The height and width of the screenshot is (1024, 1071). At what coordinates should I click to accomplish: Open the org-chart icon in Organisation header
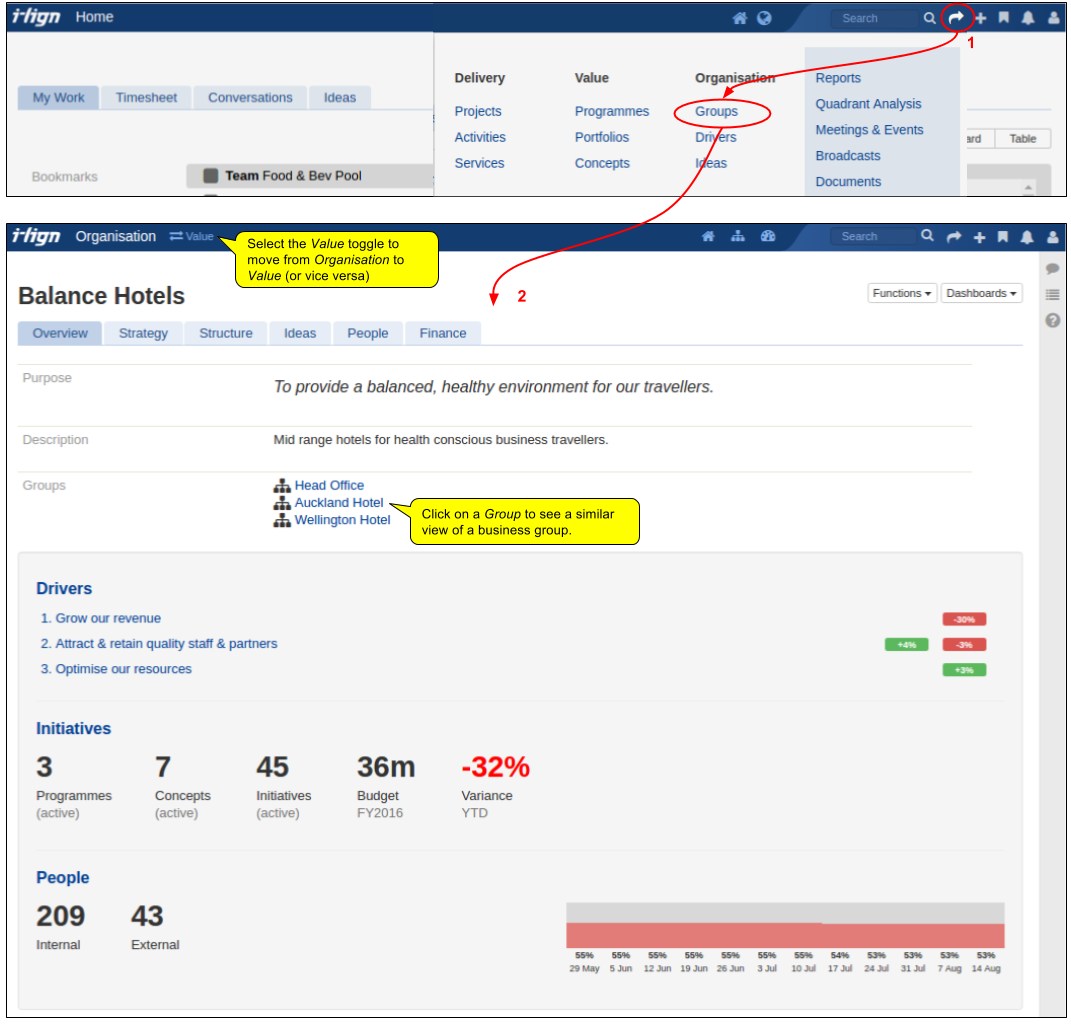pos(738,237)
